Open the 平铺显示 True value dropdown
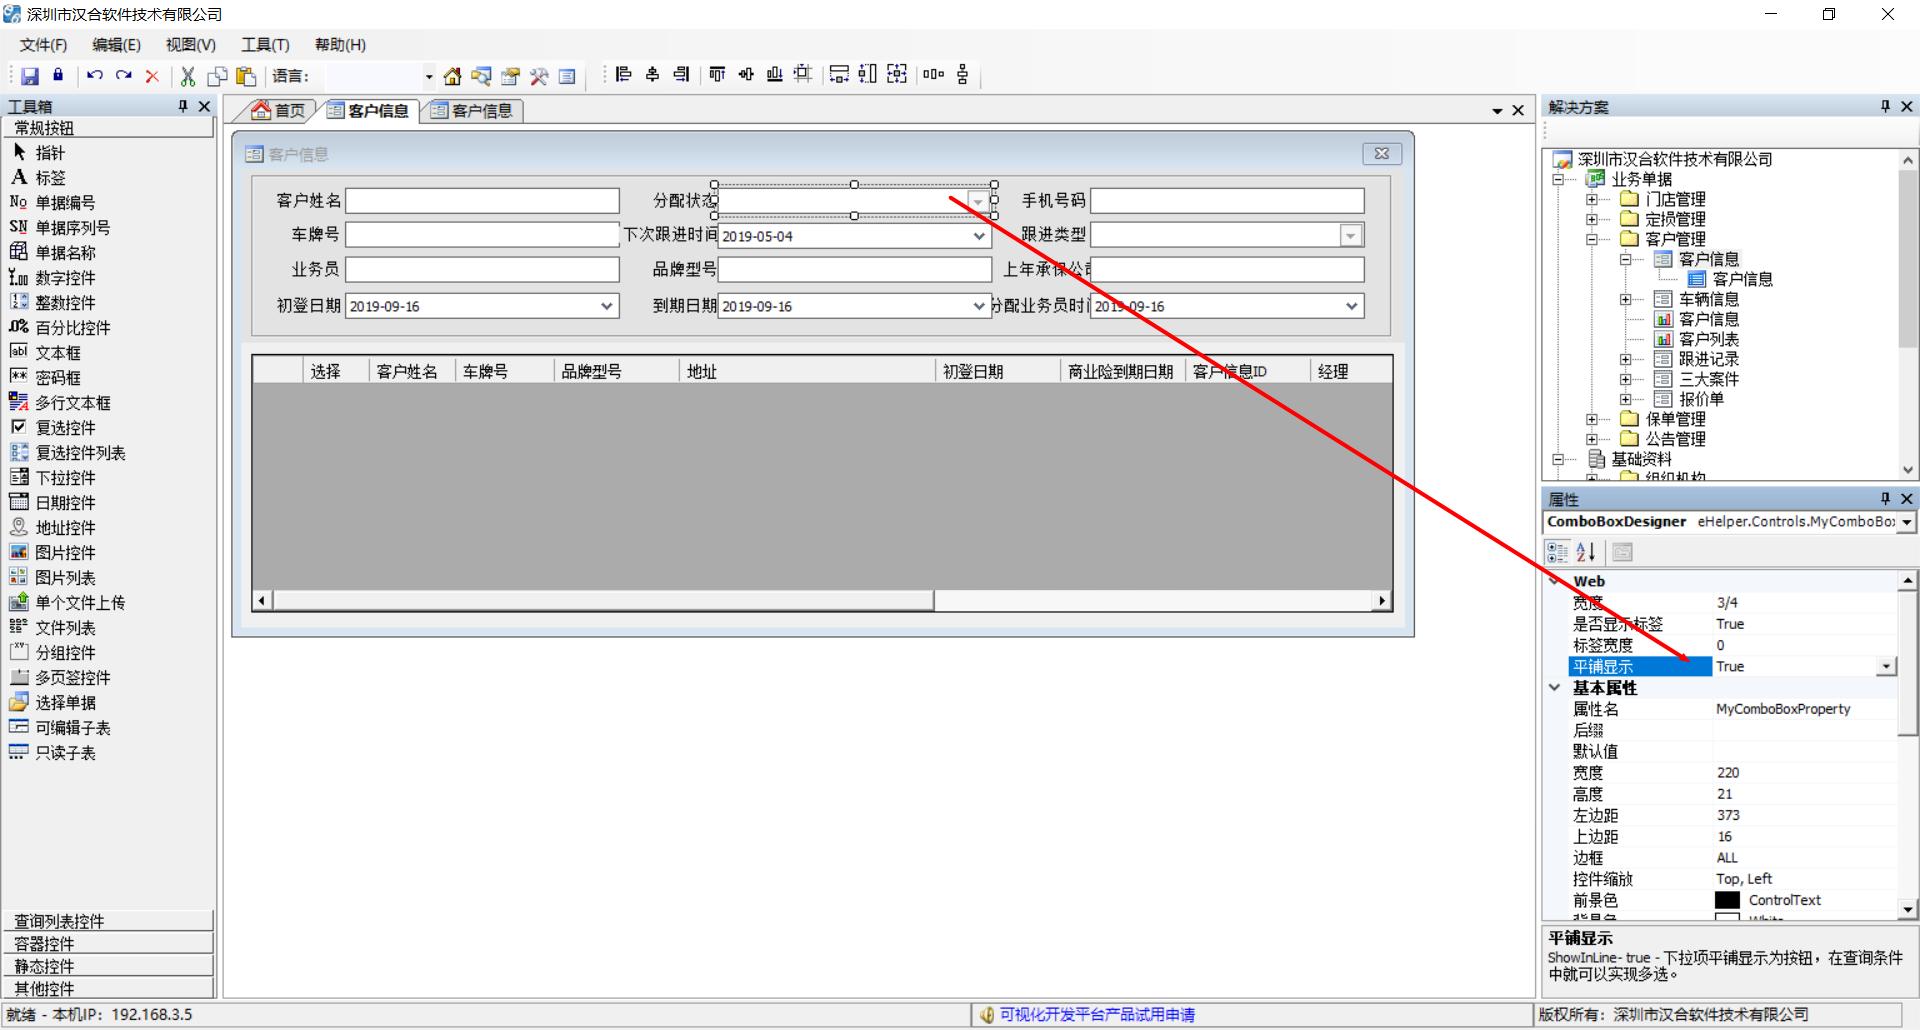This screenshot has width=1920, height=1030. pos(1886,667)
